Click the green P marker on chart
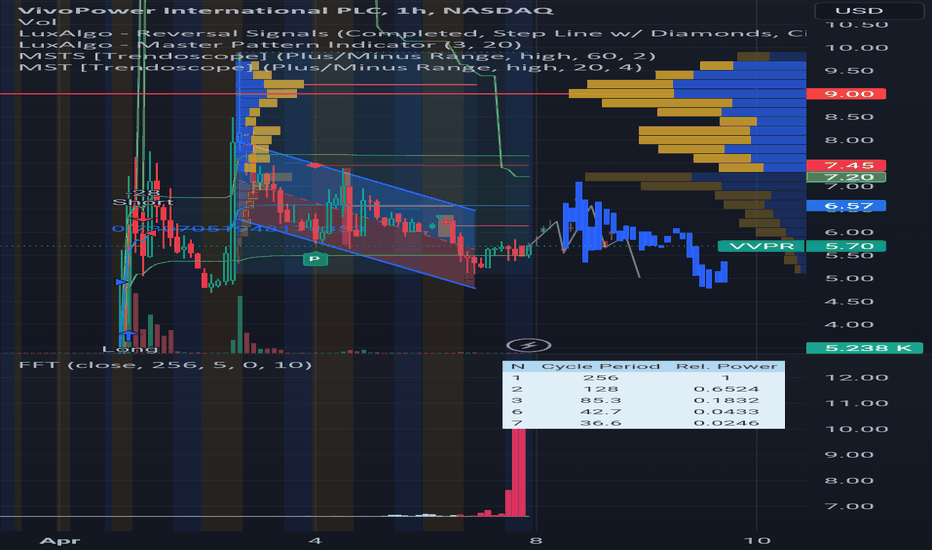Viewport: 932px width, 550px height. 315,259
